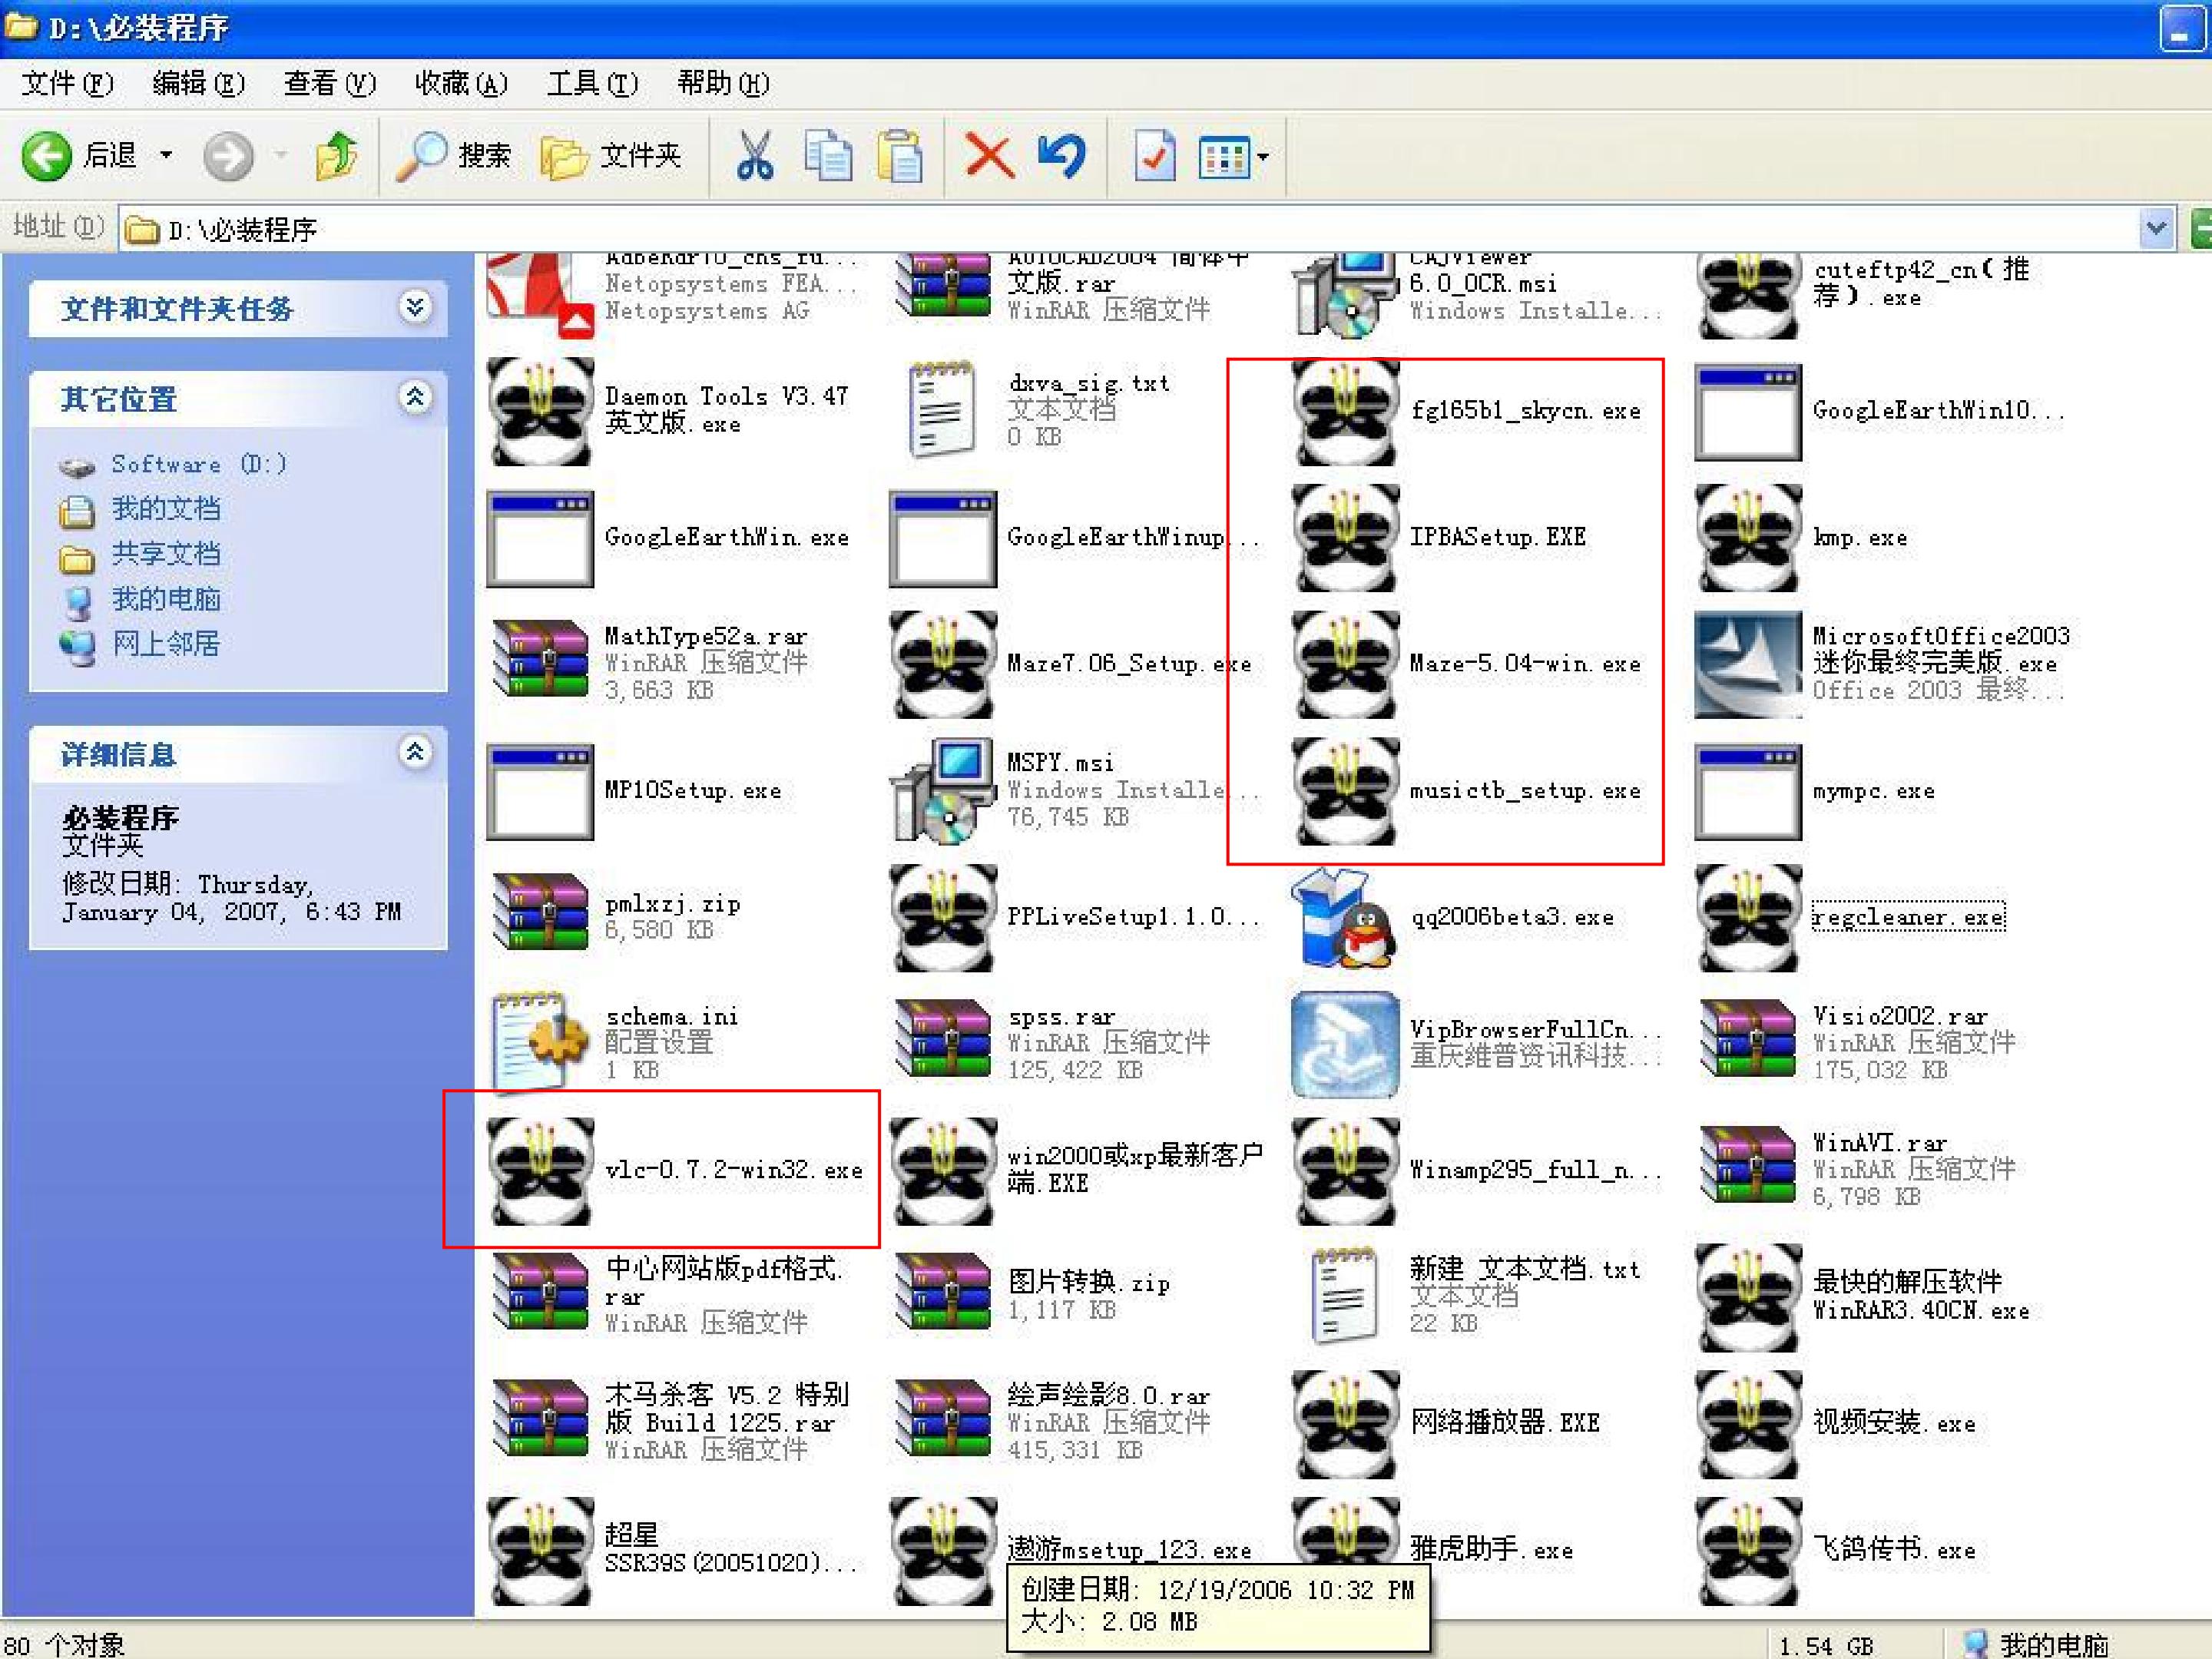Open the 工具(T) menu
This screenshot has width=2212, height=1659.
[x=593, y=83]
